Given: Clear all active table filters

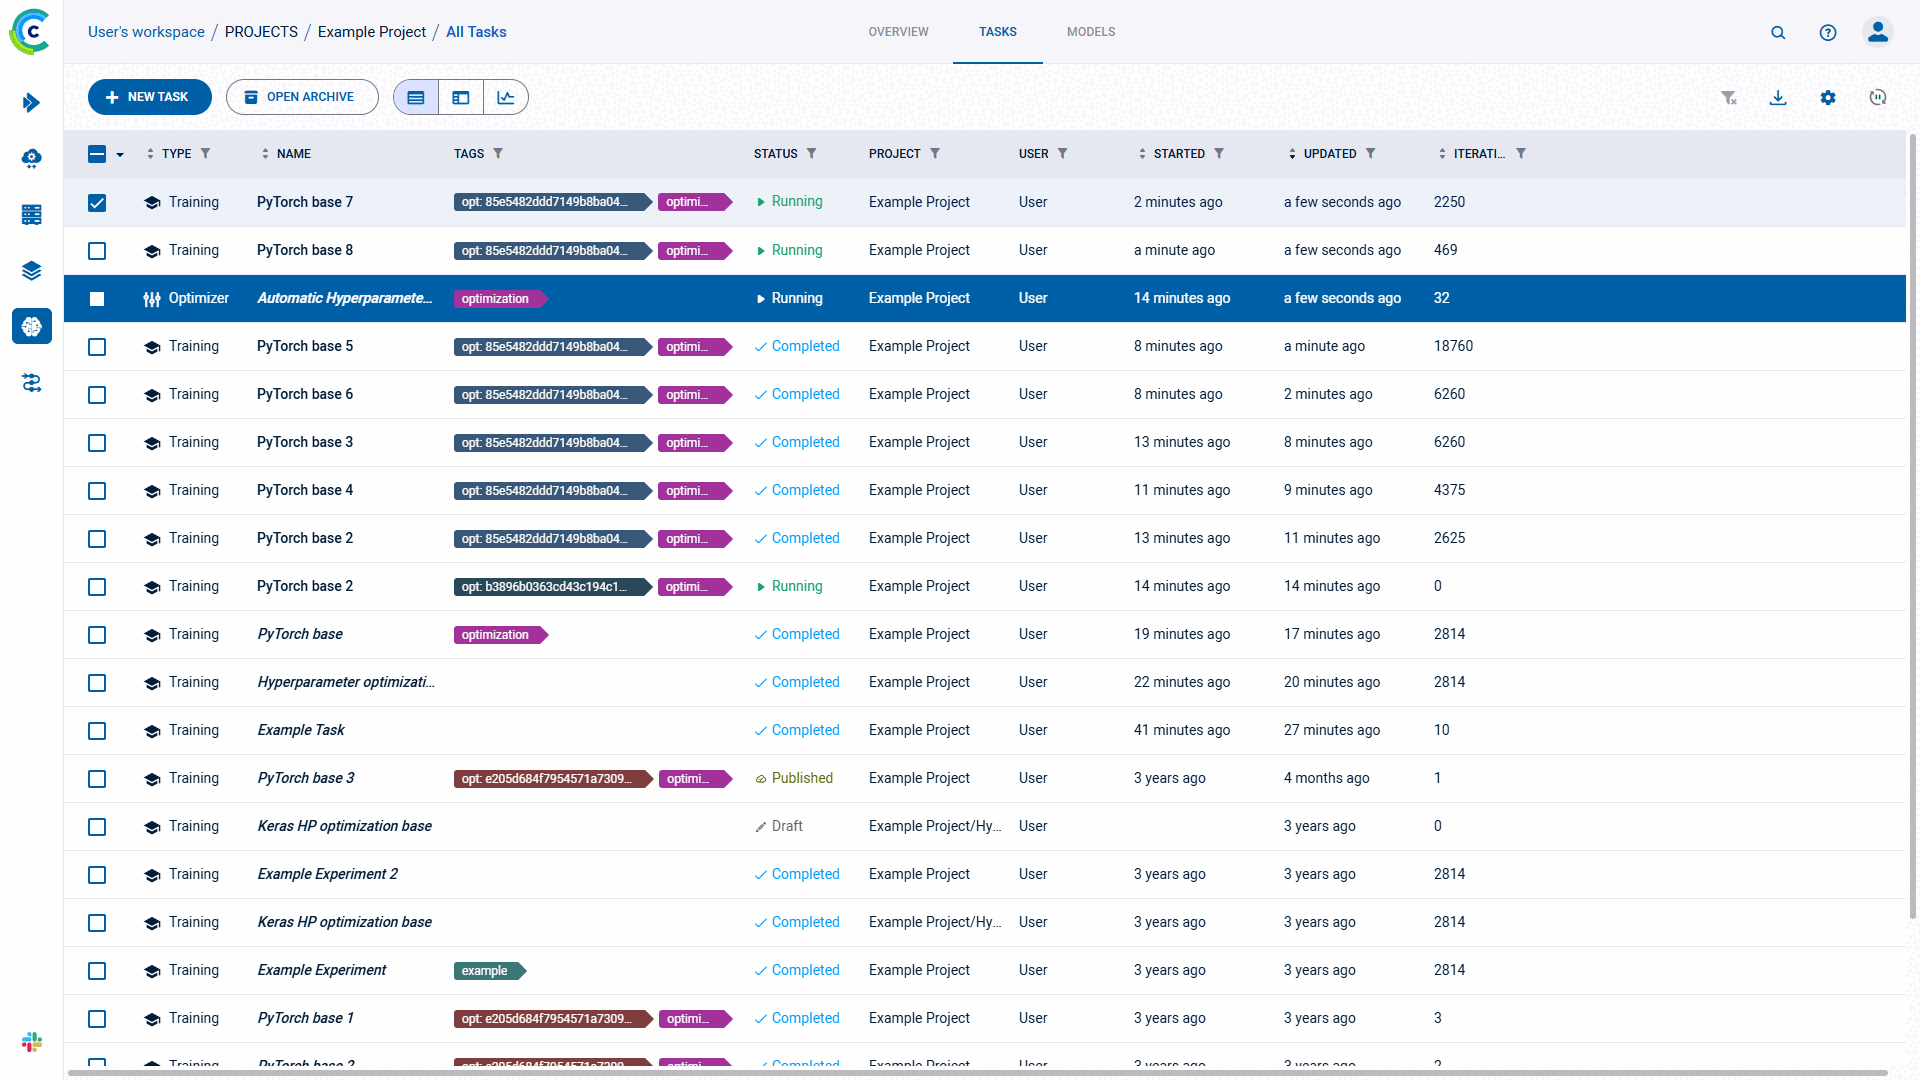Looking at the screenshot, I should click(x=1729, y=97).
